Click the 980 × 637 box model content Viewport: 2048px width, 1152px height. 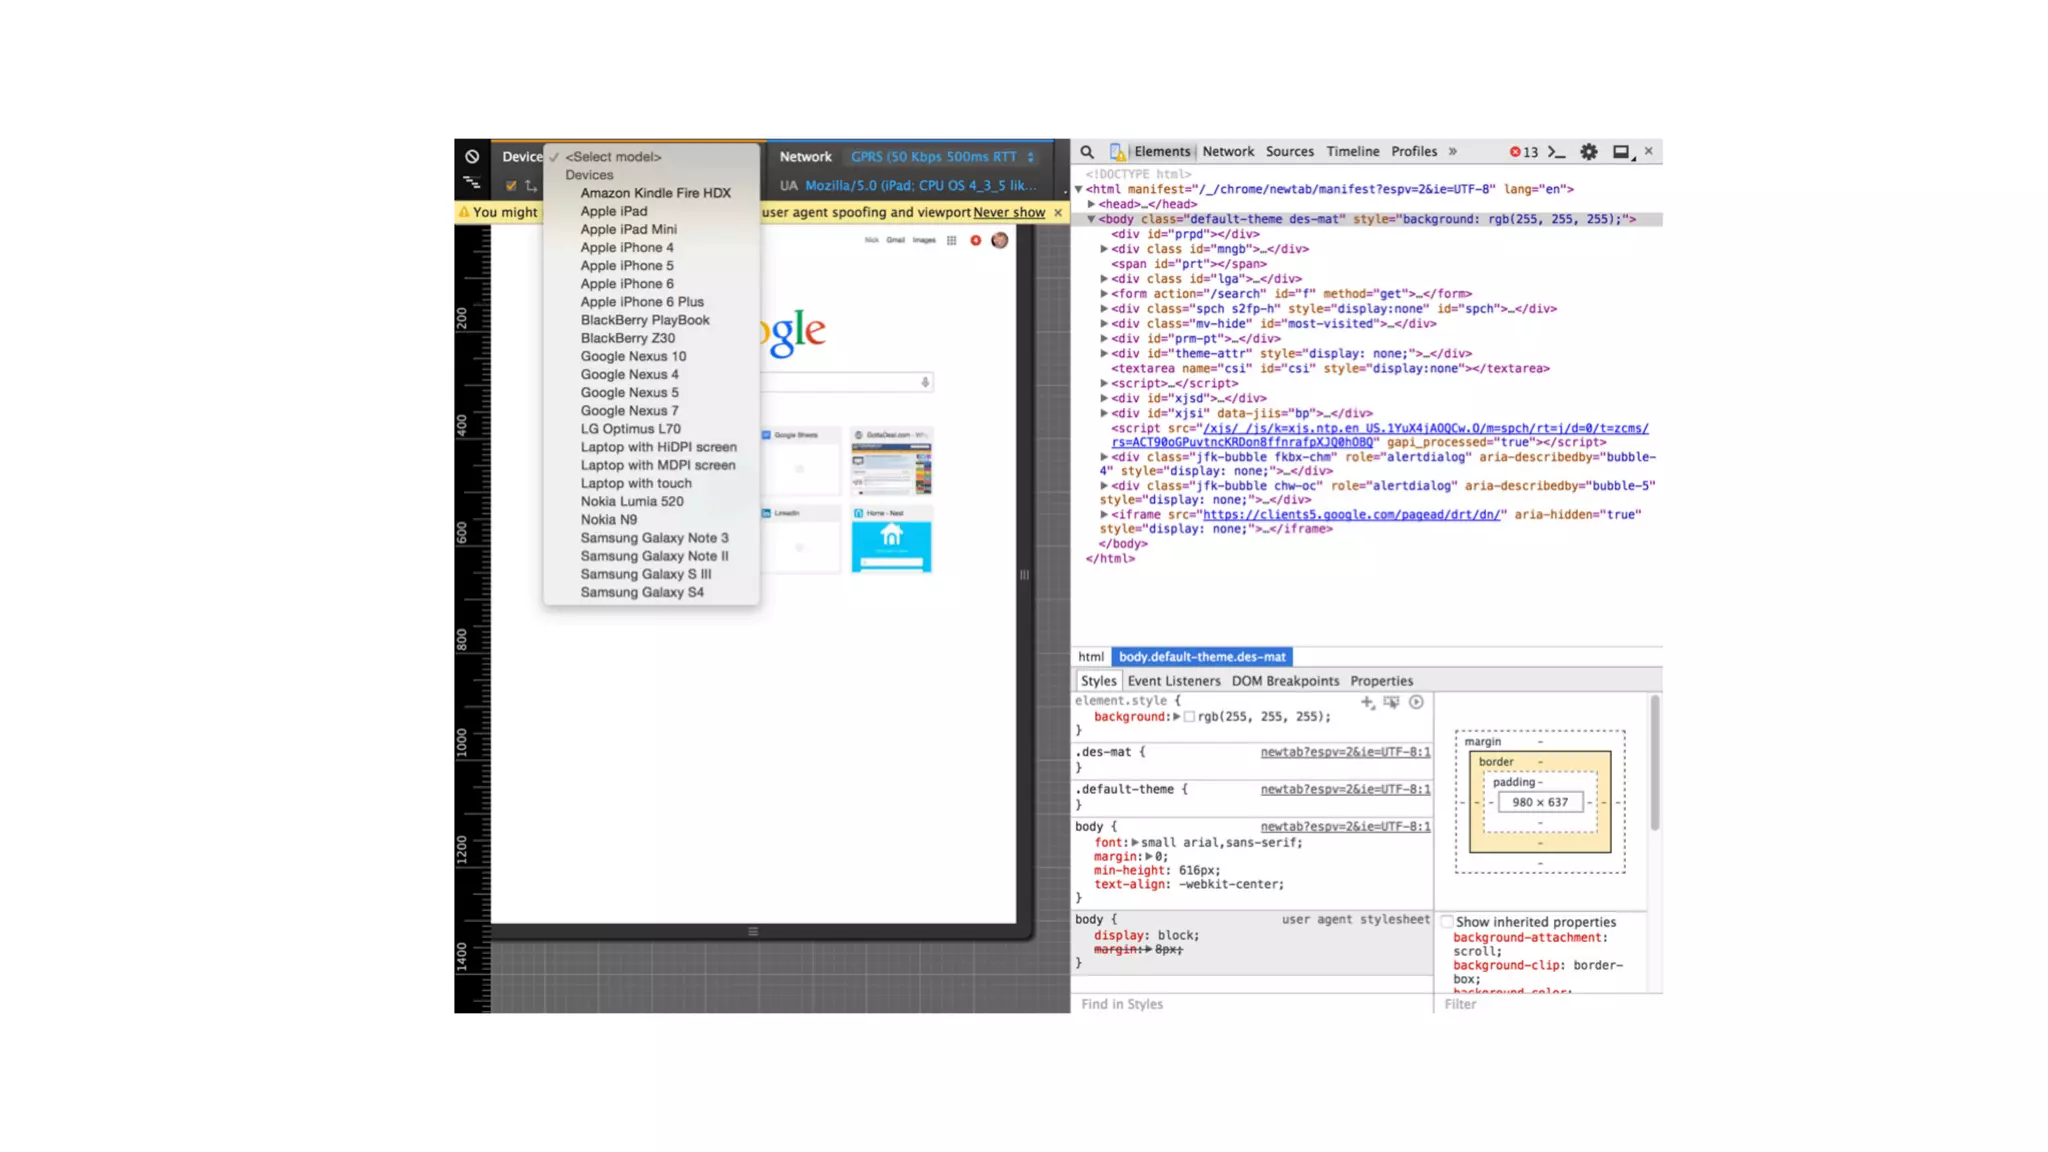[x=1540, y=803]
